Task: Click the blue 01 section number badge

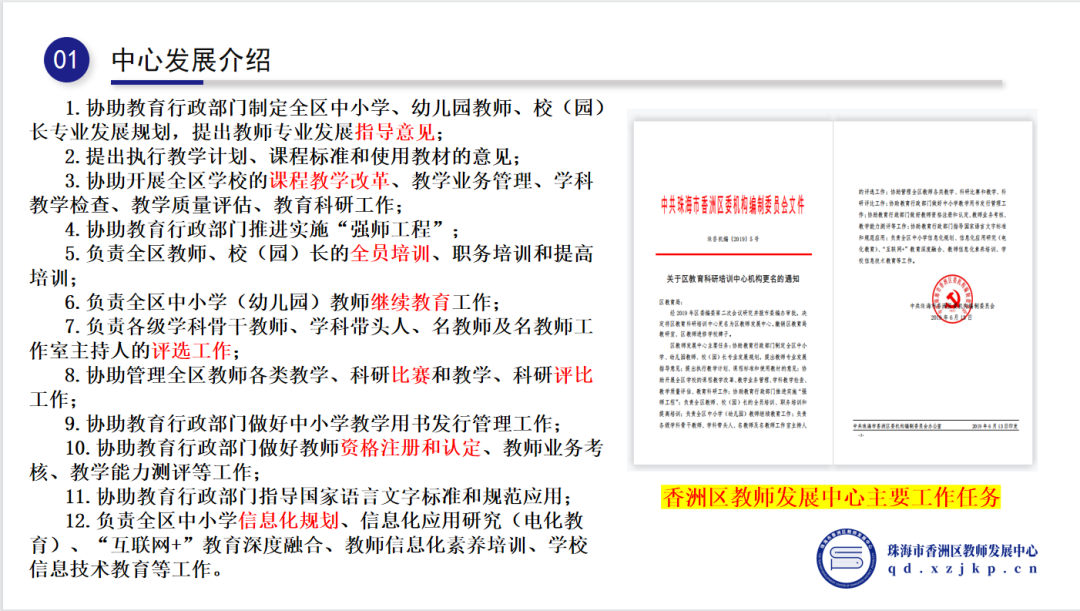Action: coord(66,60)
